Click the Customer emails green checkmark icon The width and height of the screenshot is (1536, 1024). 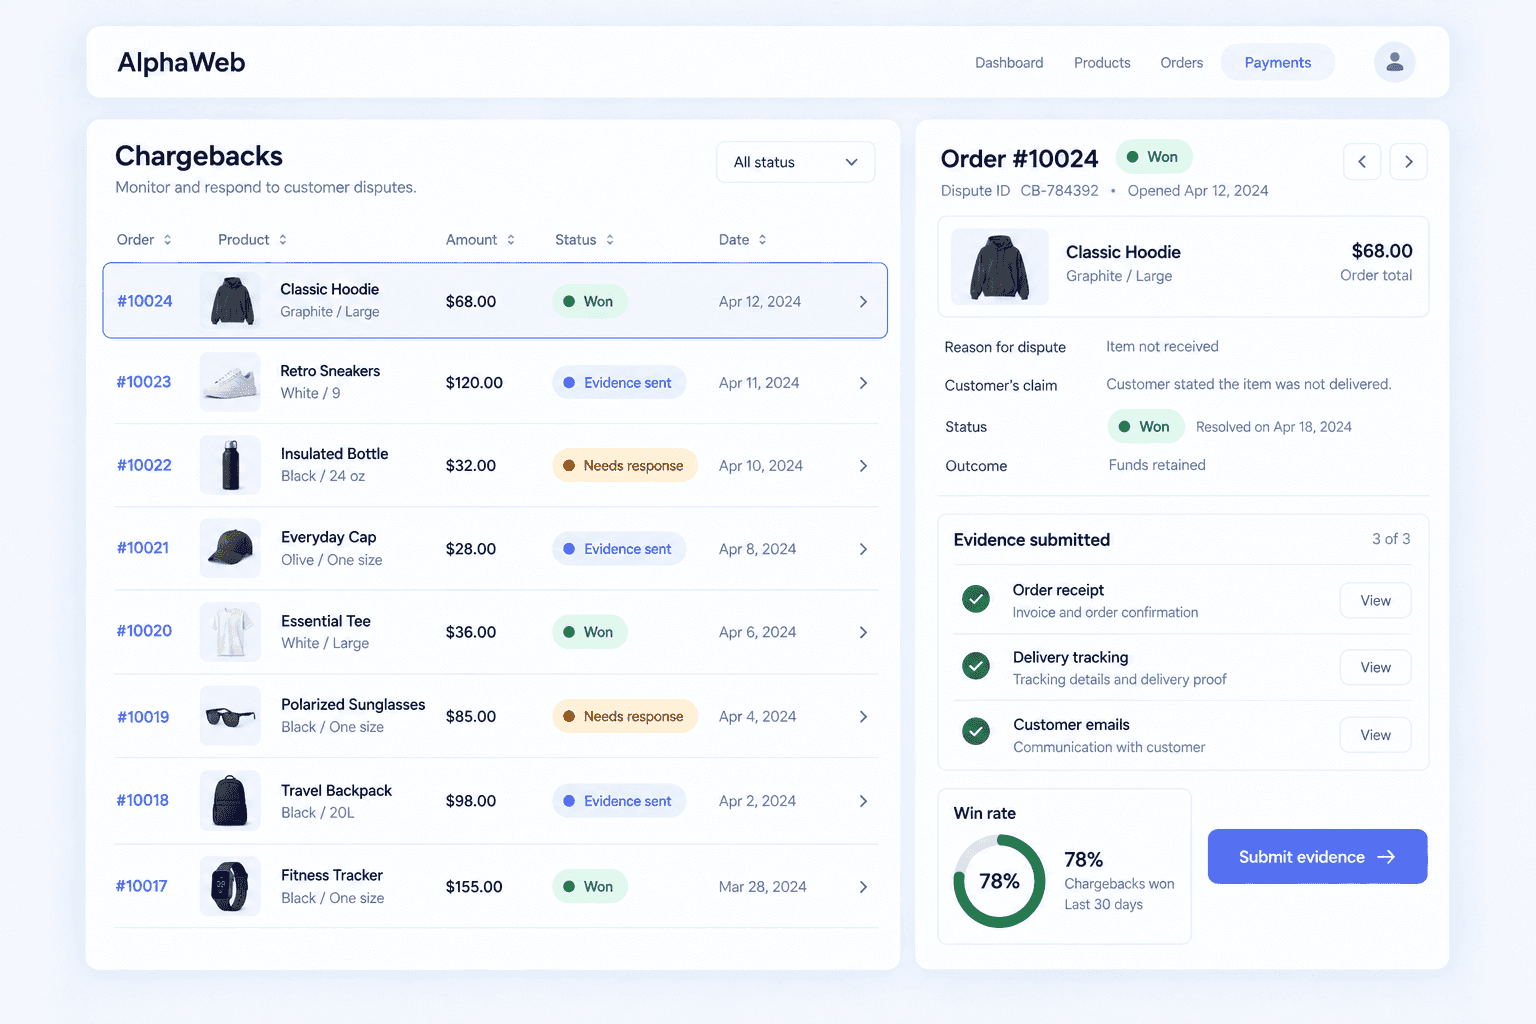point(976,732)
